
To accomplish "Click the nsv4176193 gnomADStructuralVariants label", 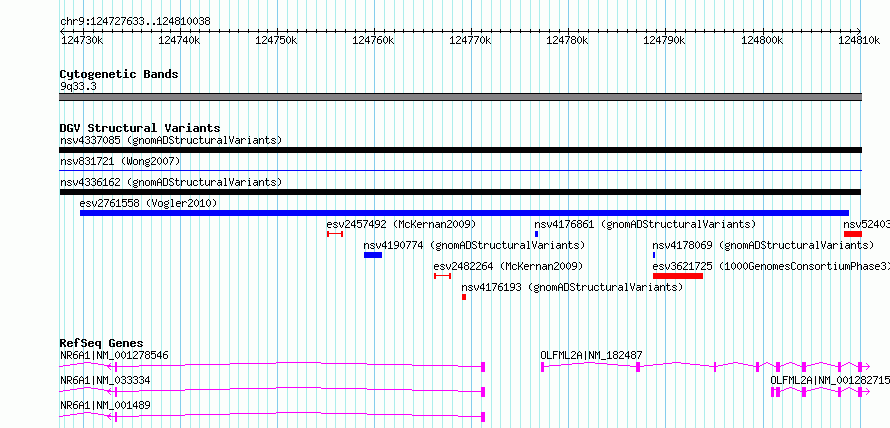I will [x=572, y=287].
